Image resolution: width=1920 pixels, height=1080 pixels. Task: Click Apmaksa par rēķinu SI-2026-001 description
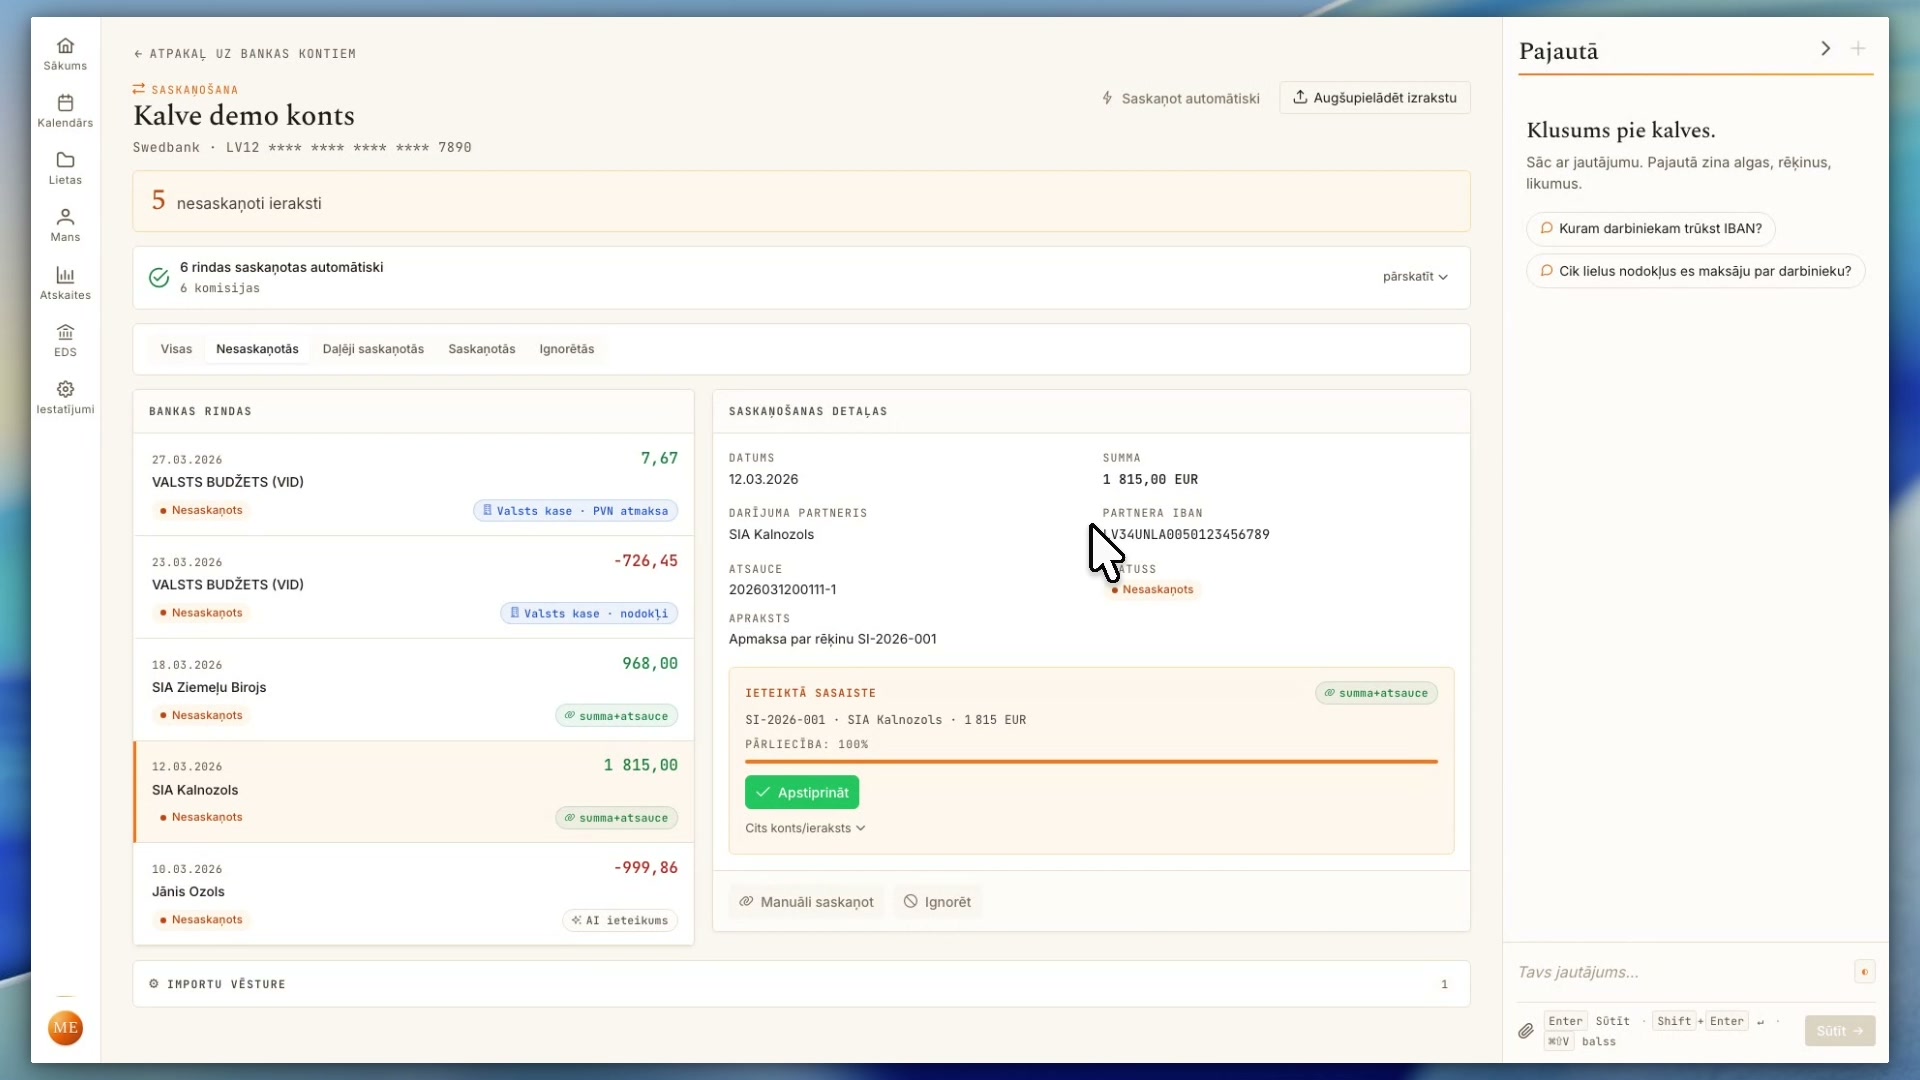pyautogui.click(x=833, y=640)
